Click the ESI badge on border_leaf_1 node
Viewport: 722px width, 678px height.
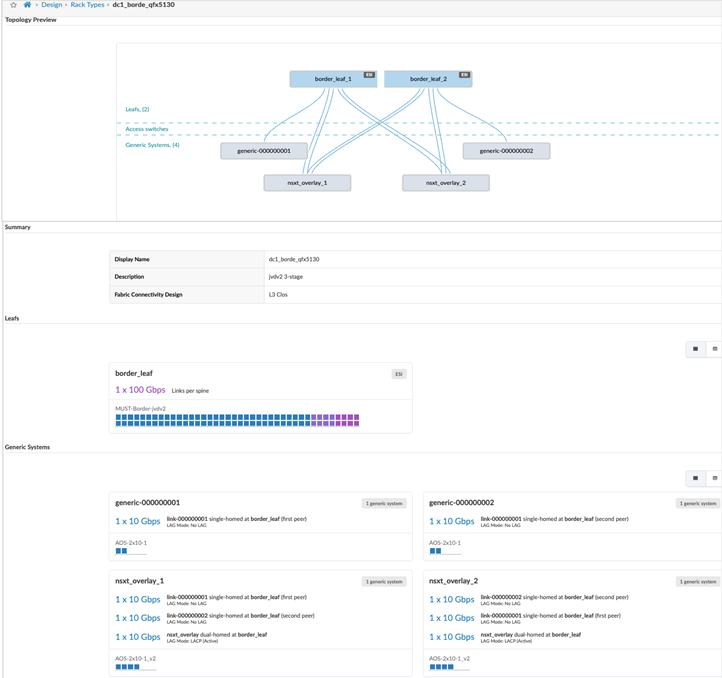369,75
